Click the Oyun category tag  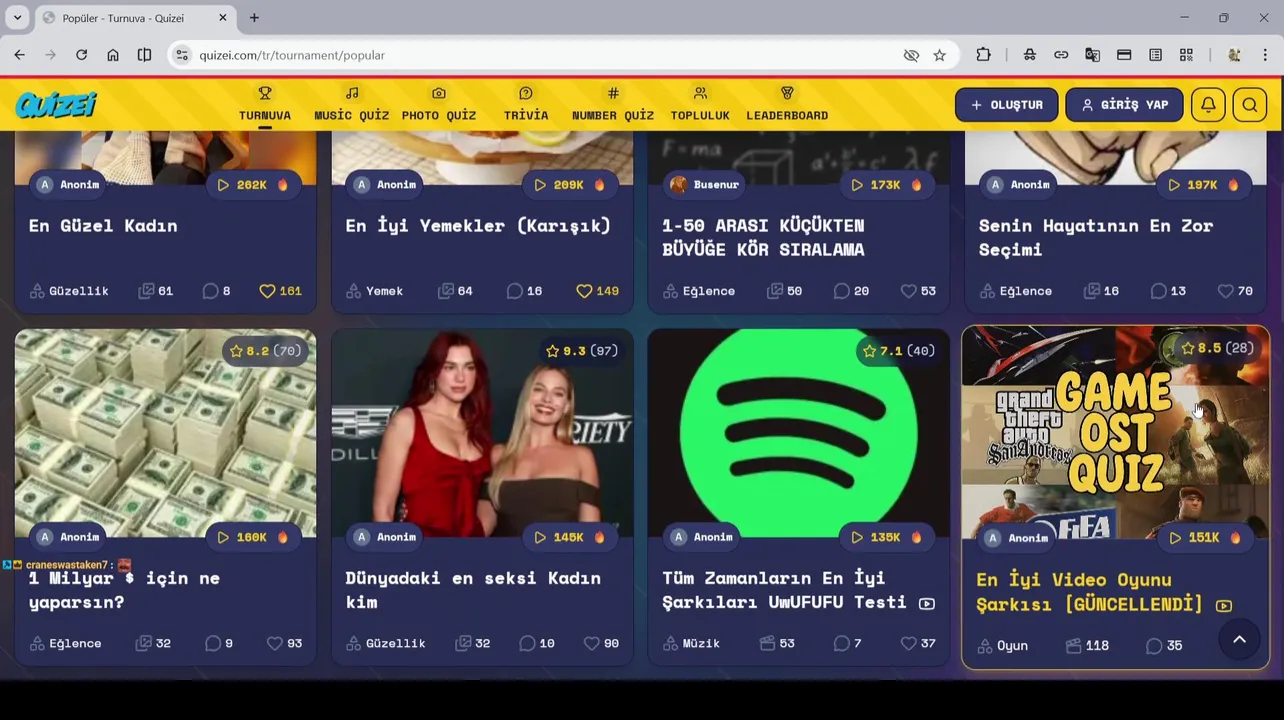pyautogui.click(x=1003, y=646)
